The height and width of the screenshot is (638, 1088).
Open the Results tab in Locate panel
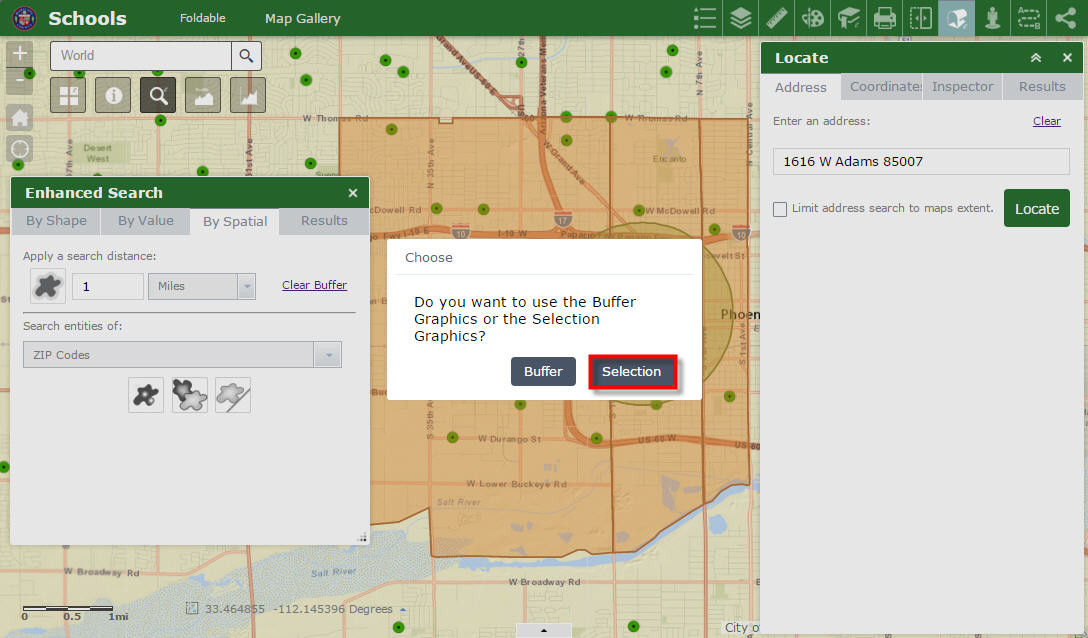[x=1042, y=87]
